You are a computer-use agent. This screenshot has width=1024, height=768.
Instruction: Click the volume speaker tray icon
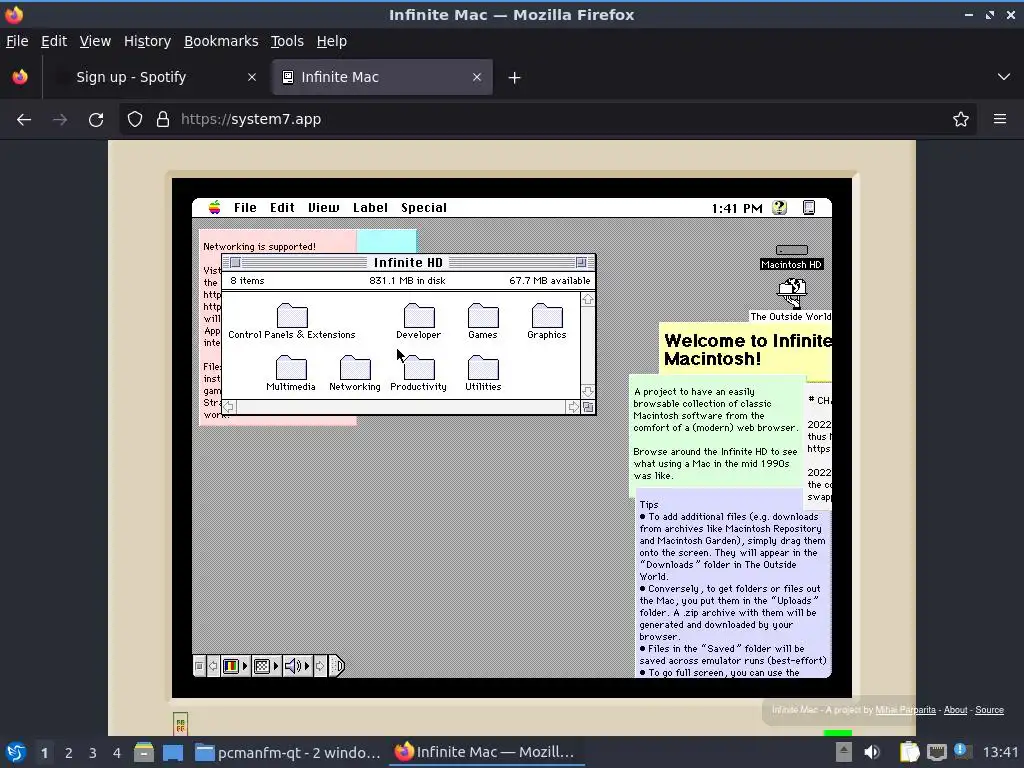click(x=872, y=752)
